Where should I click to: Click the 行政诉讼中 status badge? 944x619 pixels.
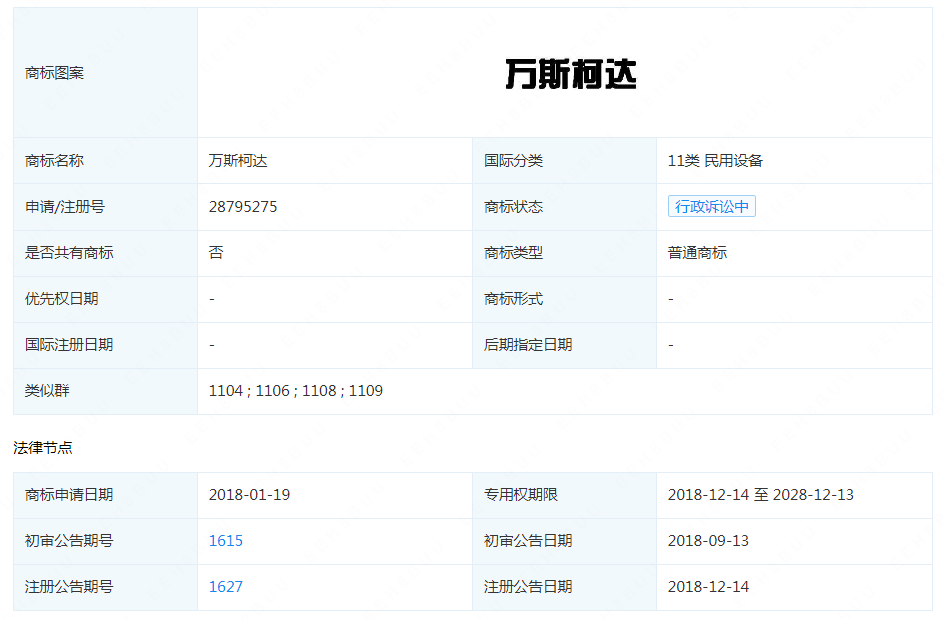pyautogui.click(x=712, y=207)
